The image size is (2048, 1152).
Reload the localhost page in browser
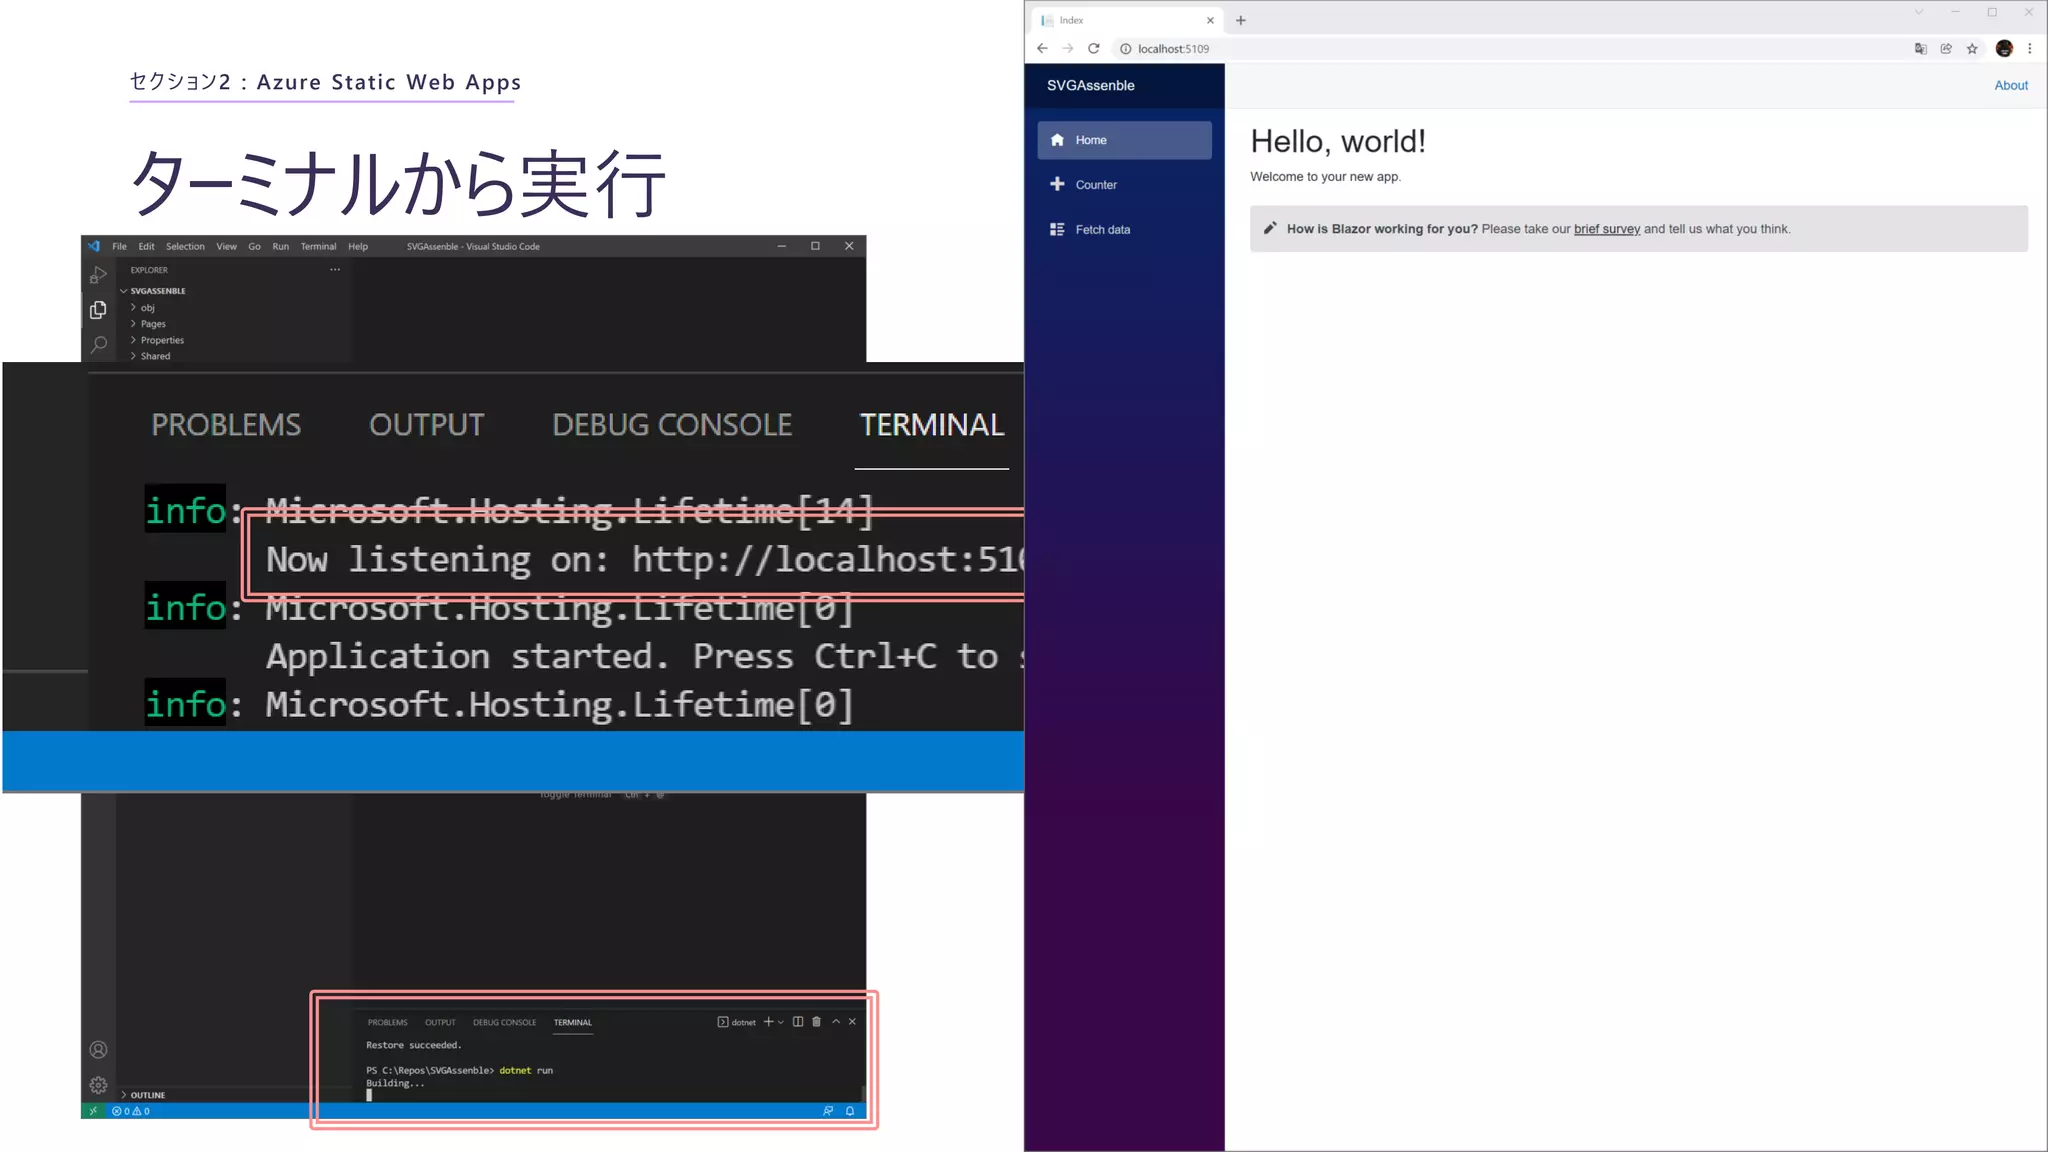(1094, 48)
